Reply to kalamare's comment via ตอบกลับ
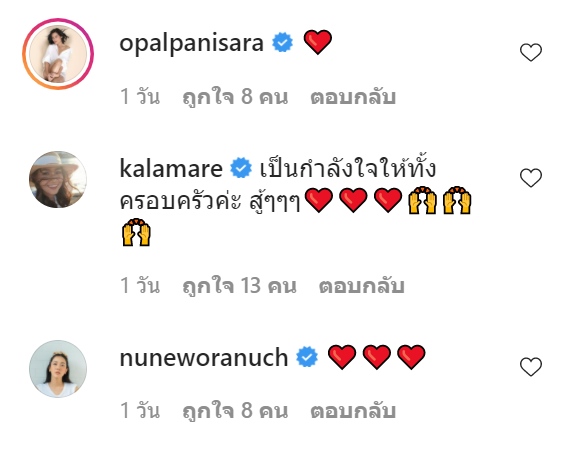 (361, 286)
